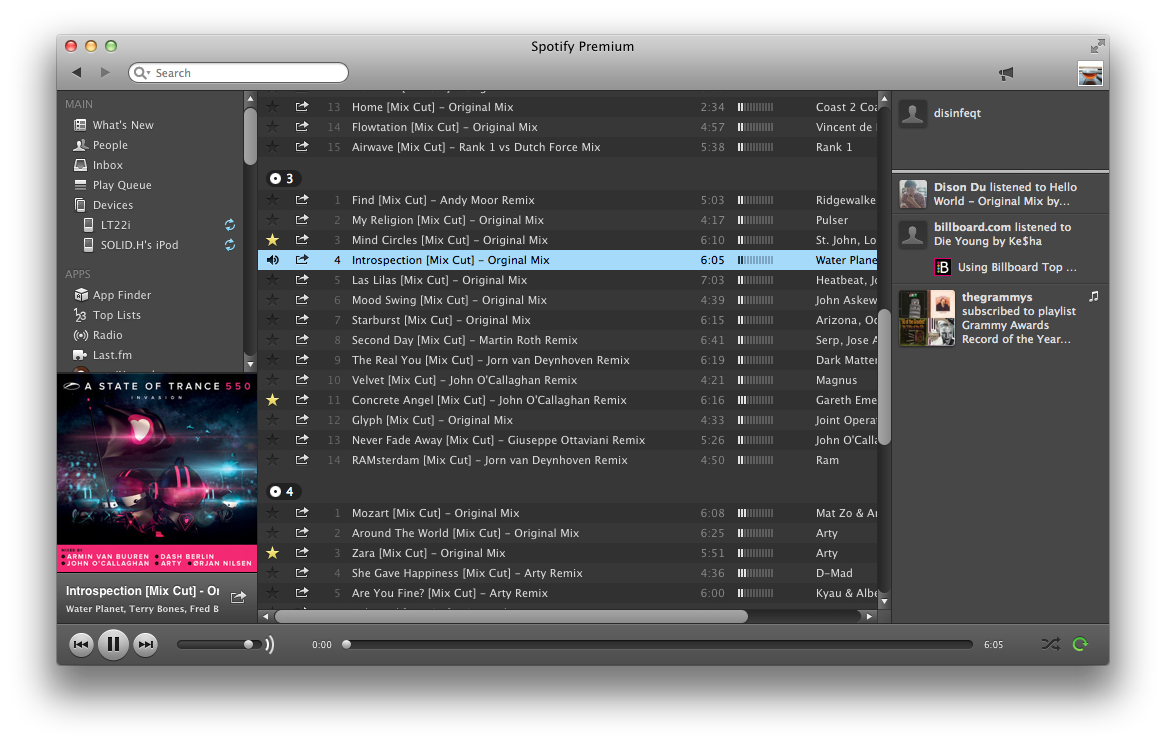Share Flowtation [Mix Cut] track
This screenshot has height=744, width=1166.
(x=302, y=127)
